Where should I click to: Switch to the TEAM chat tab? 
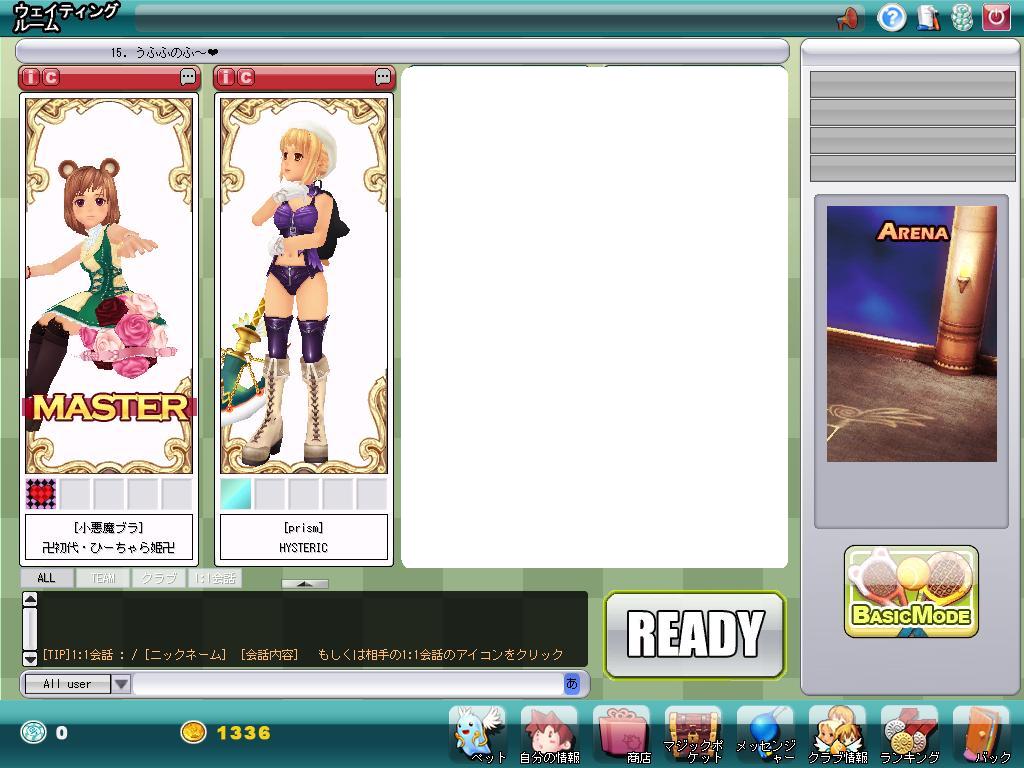(x=103, y=578)
